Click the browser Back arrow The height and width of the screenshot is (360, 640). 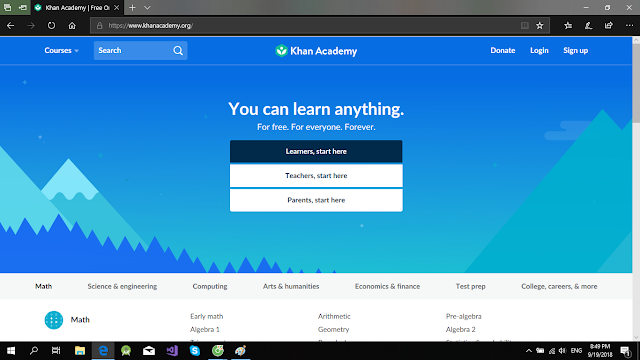(11, 26)
